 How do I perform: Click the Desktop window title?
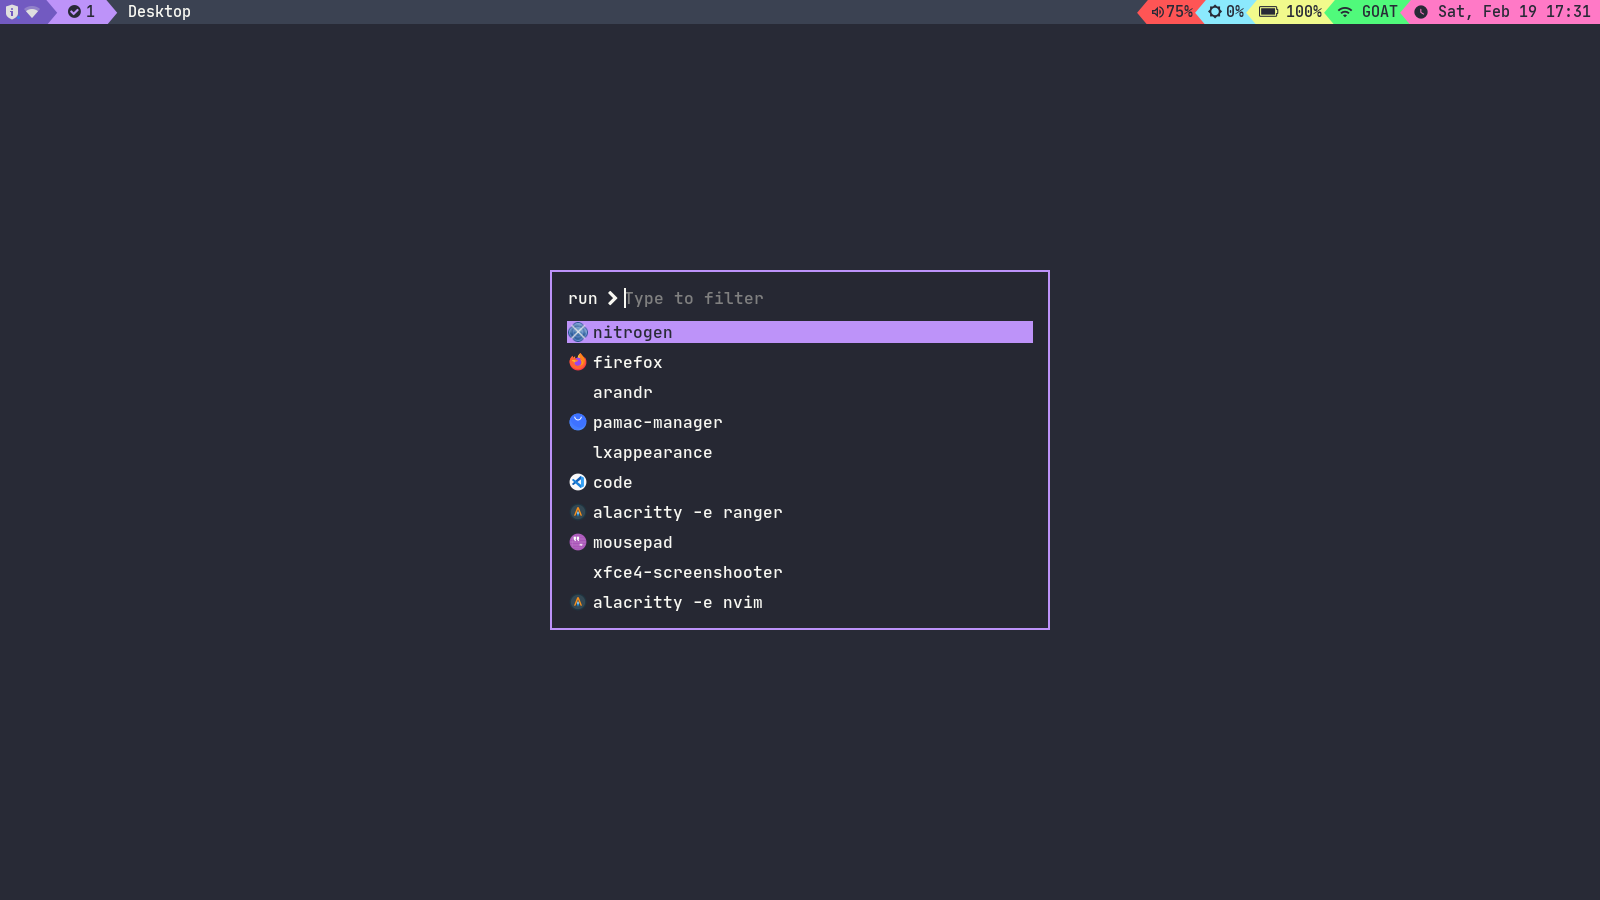[159, 12]
